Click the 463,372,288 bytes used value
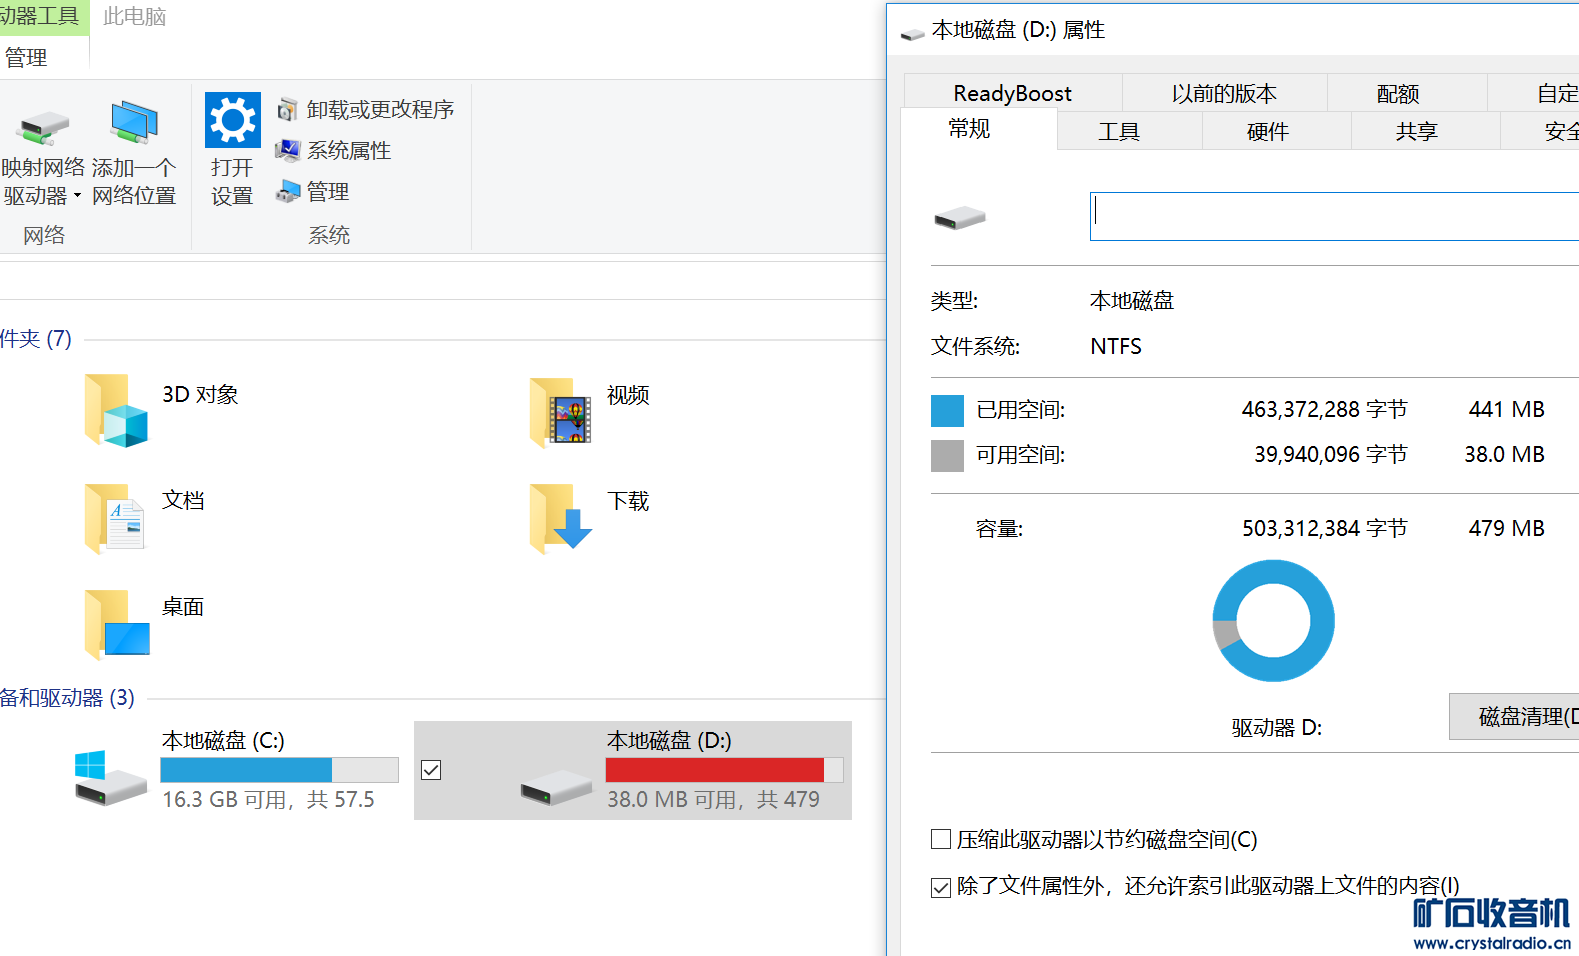 click(x=1324, y=409)
